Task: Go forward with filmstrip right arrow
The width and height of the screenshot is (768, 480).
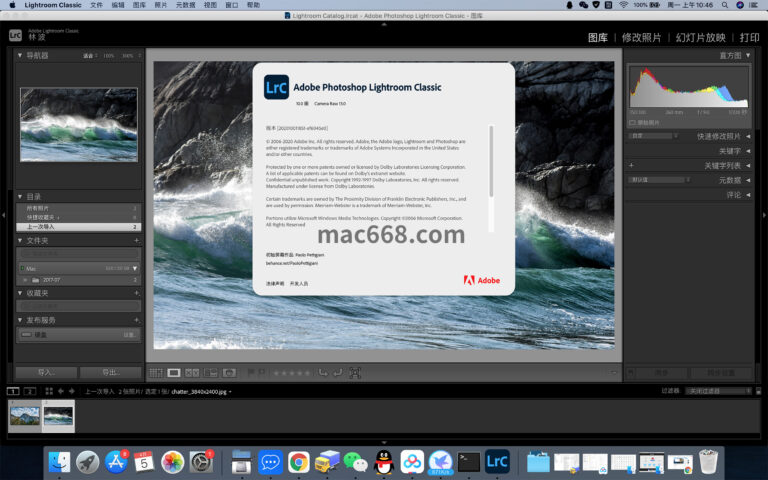Action: click(x=72, y=391)
